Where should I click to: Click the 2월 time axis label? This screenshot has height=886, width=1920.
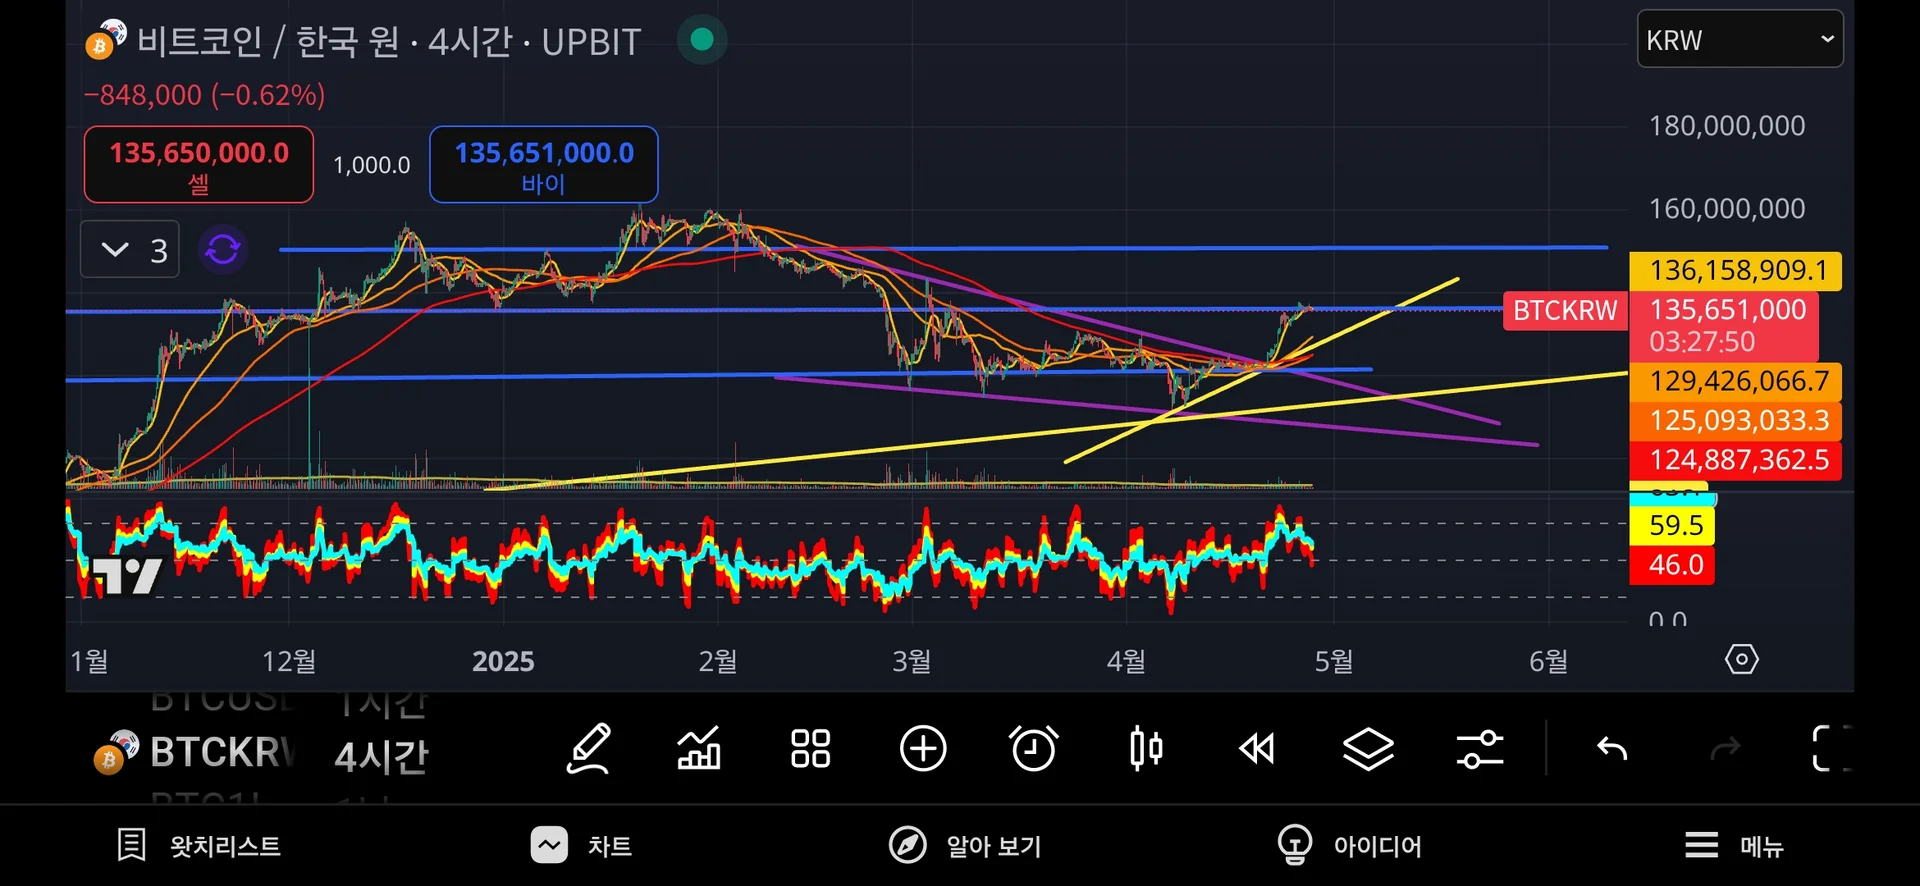[x=718, y=661]
